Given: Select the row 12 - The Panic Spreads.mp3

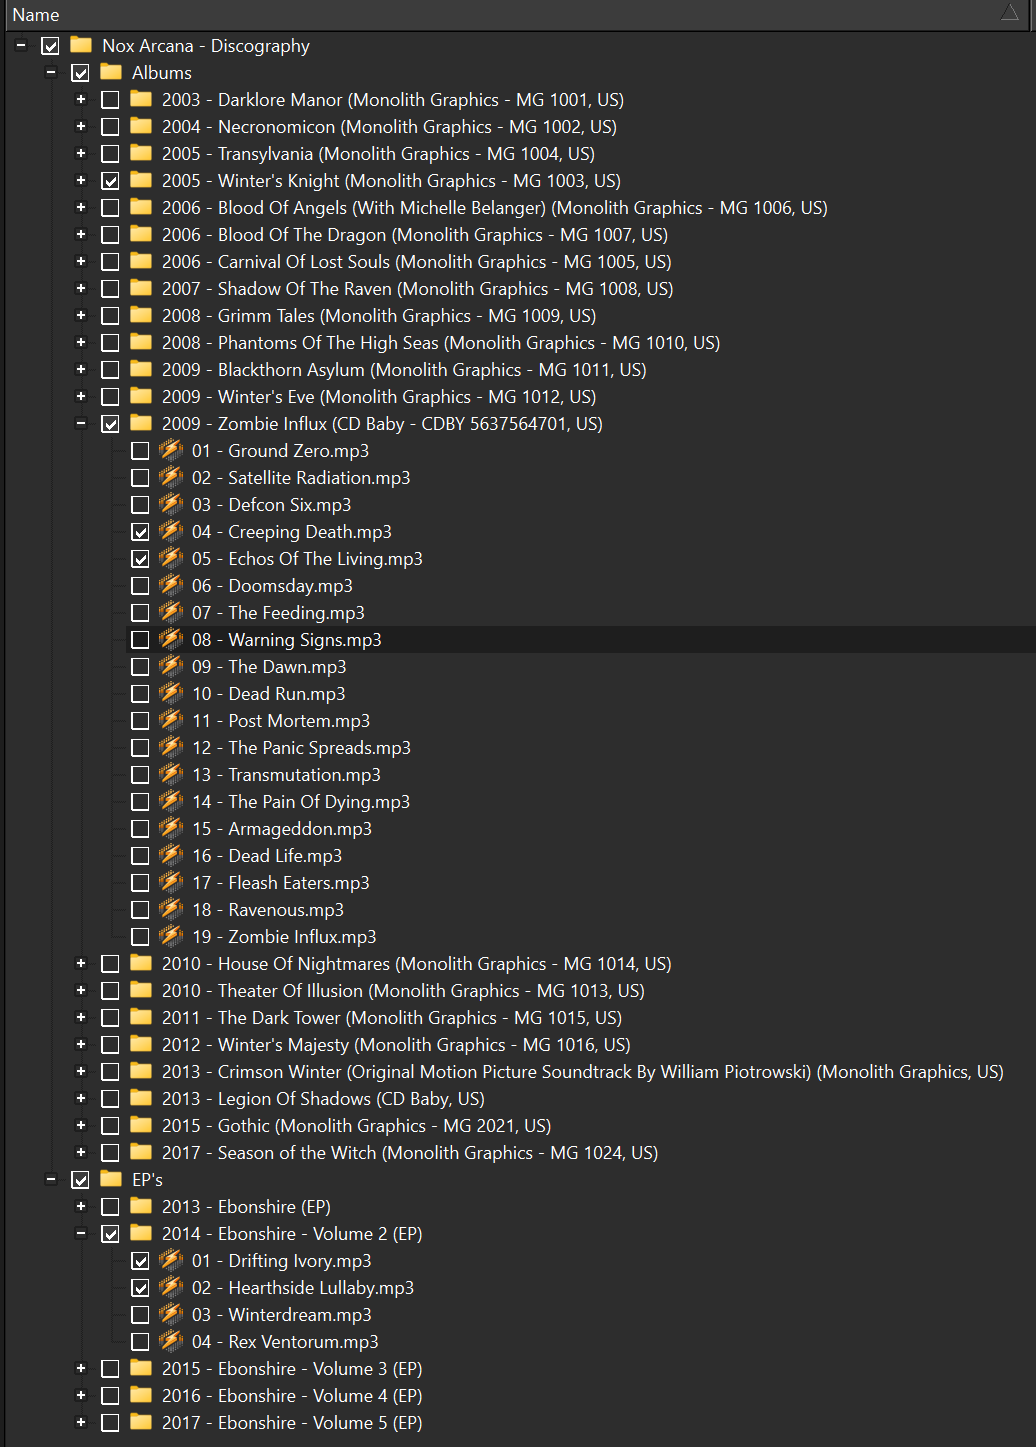Looking at the screenshot, I should click(x=301, y=747).
